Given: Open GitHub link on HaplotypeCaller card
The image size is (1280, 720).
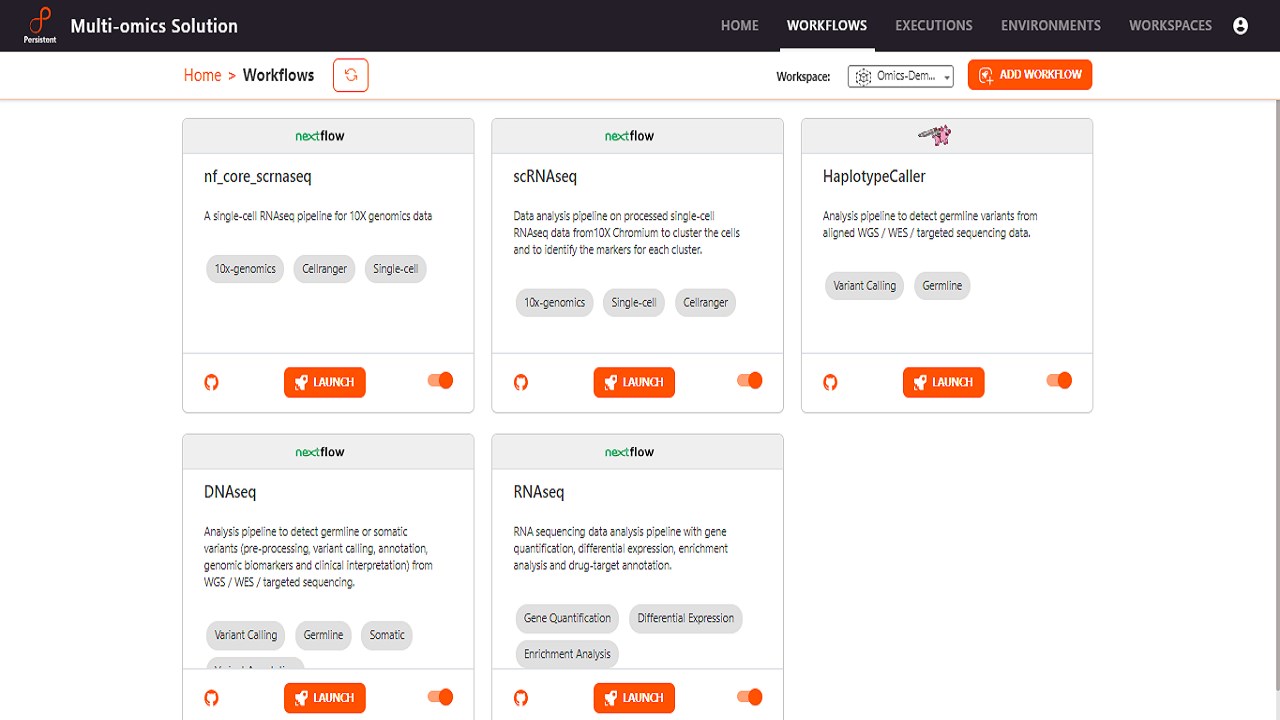Looking at the screenshot, I should coord(830,382).
